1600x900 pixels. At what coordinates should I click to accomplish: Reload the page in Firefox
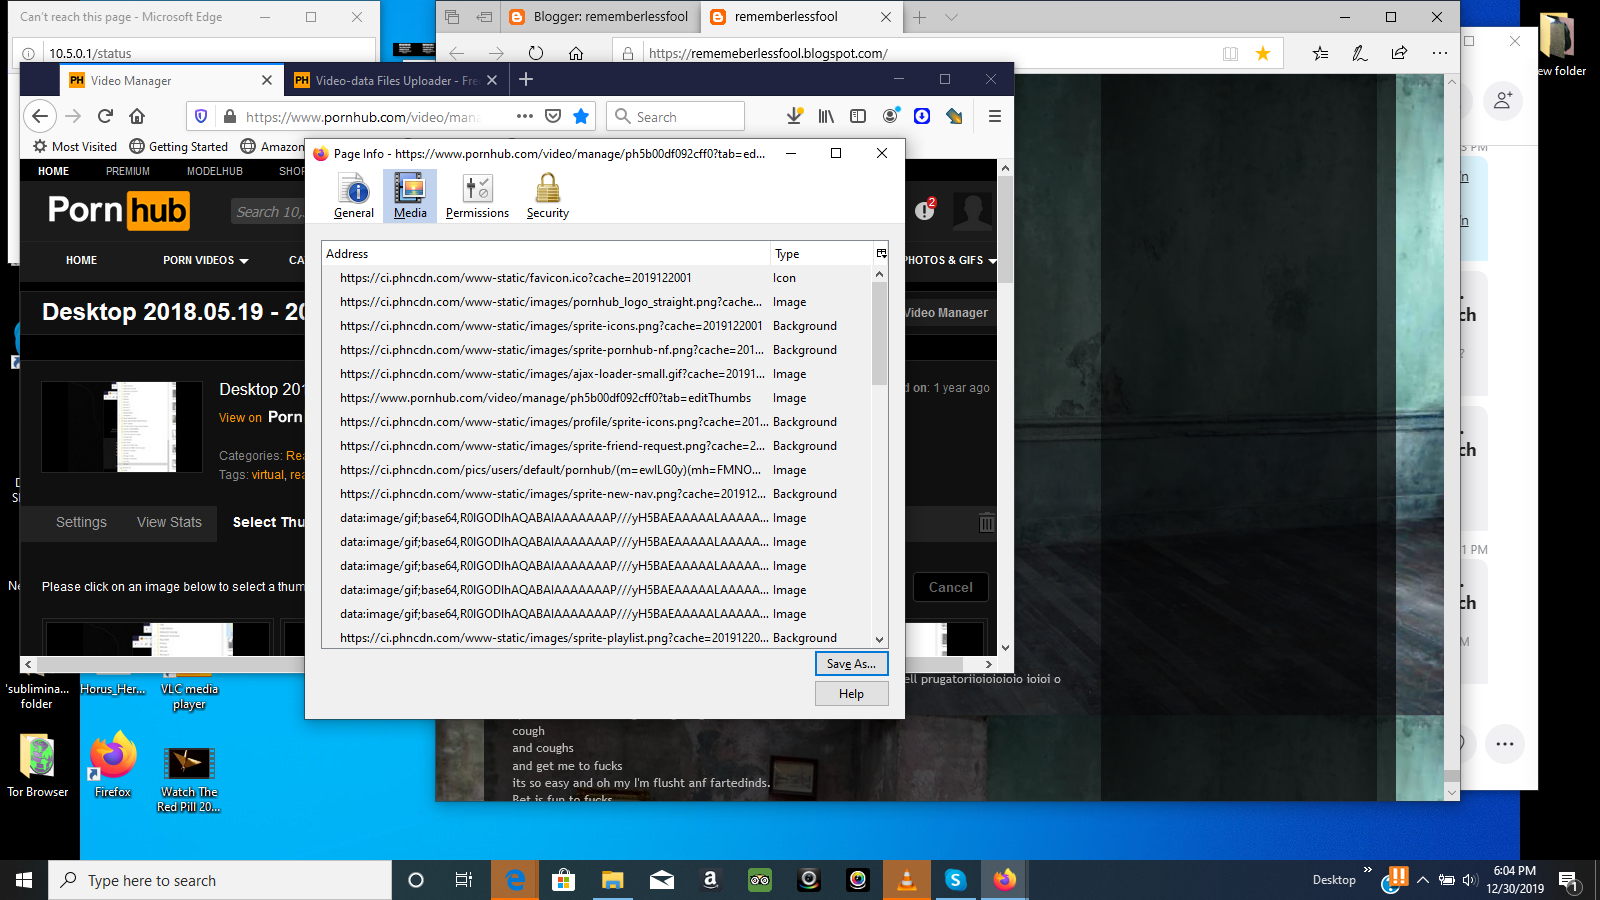[105, 116]
